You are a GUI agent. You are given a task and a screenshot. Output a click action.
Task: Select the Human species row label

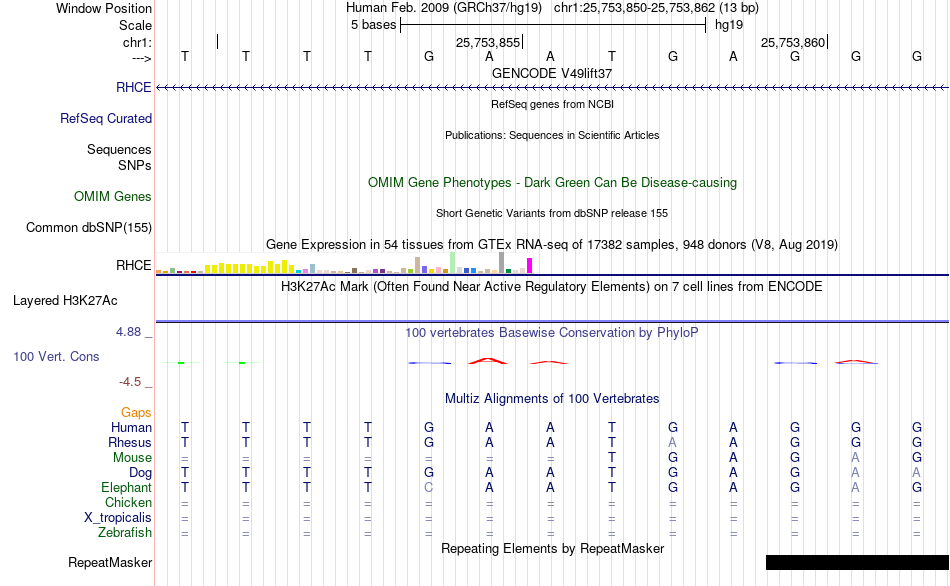tap(131, 428)
